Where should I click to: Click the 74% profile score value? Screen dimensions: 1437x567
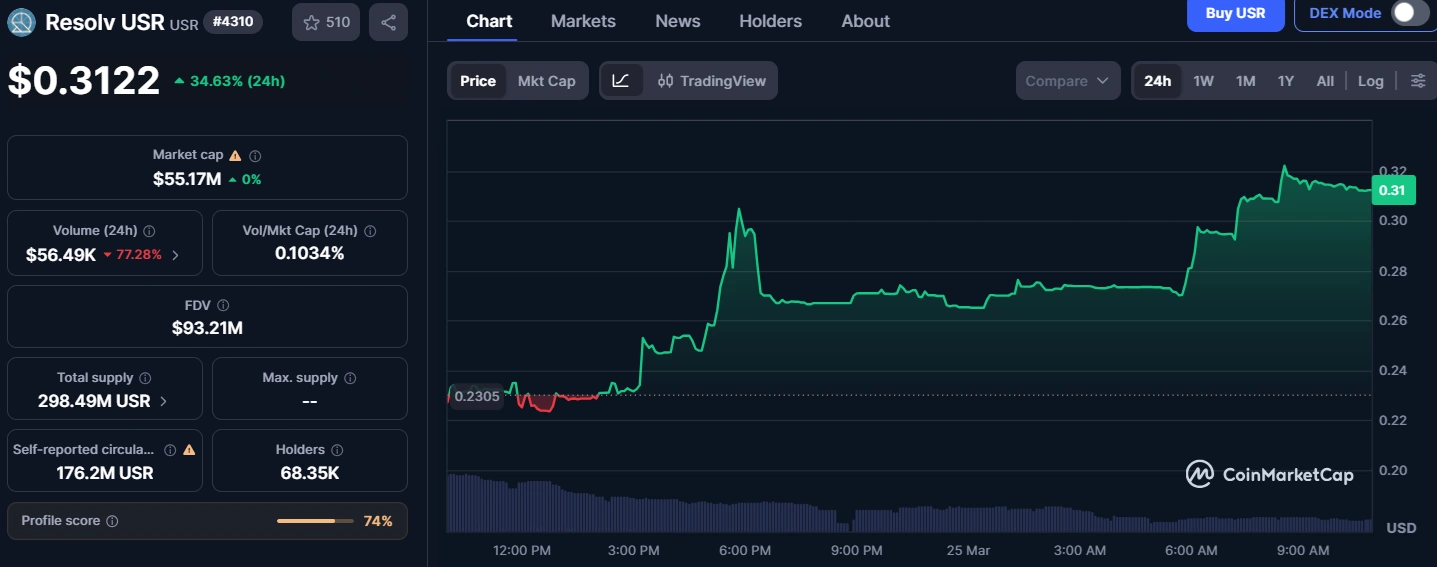pos(378,521)
